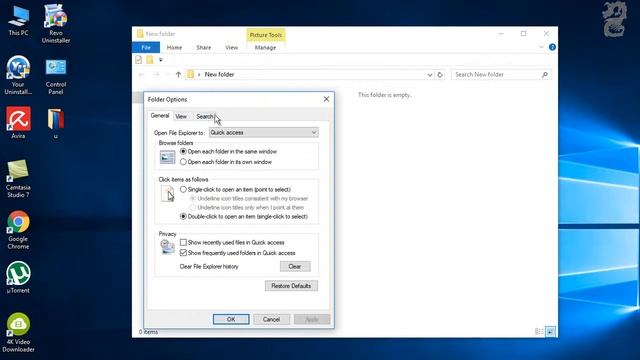This screenshot has height=360, width=640.
Task: Open the Manage ribbon tab
Action: (x=265, y=47)
